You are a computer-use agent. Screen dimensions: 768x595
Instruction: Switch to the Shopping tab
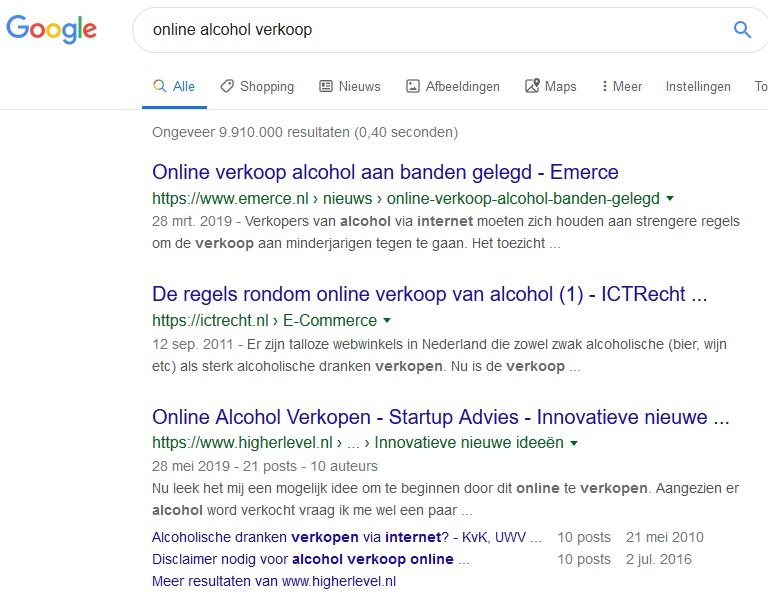[257, 87]
